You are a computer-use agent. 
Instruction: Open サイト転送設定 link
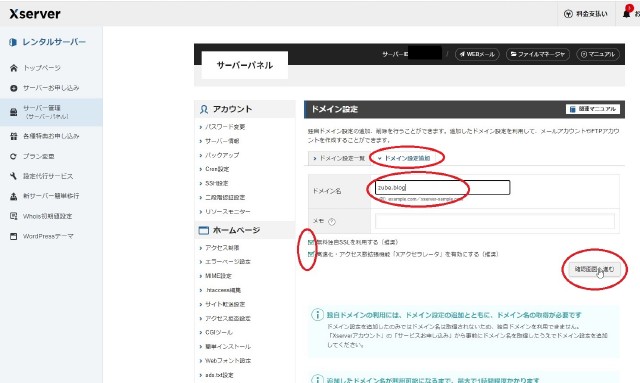[x=225, y=304]
